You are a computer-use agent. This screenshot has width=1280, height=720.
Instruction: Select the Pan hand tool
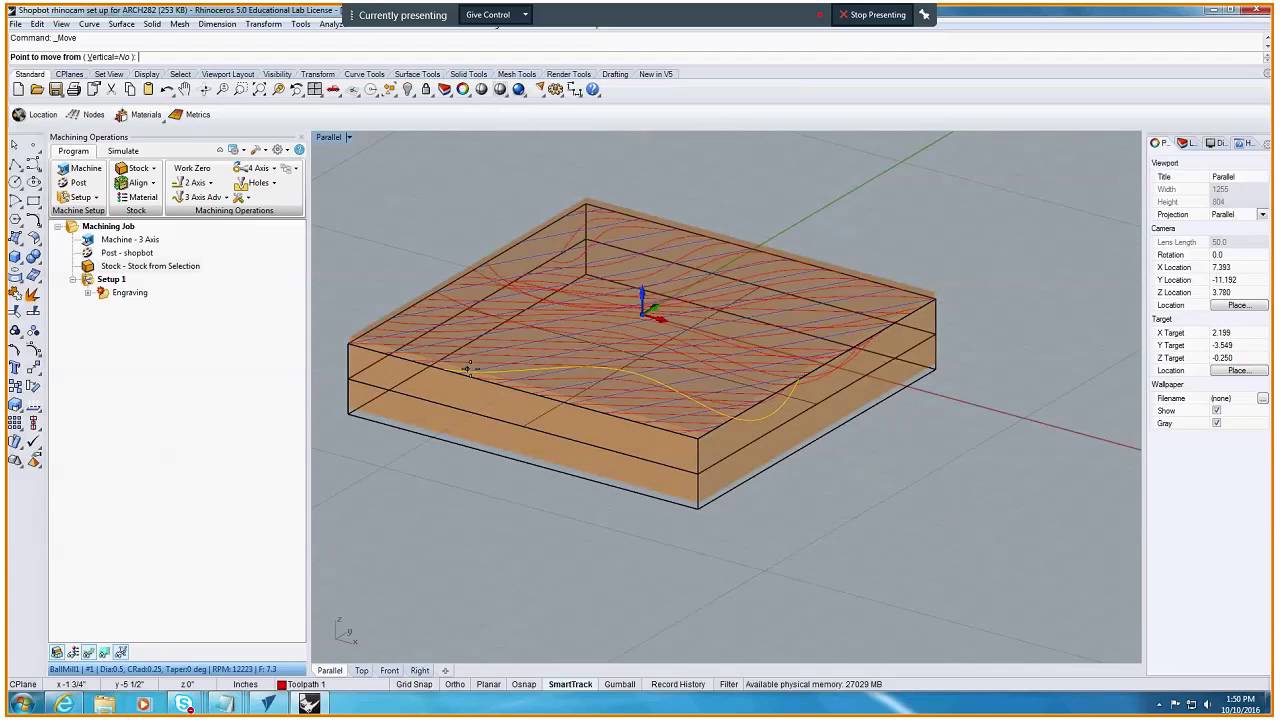click(185, 90)
